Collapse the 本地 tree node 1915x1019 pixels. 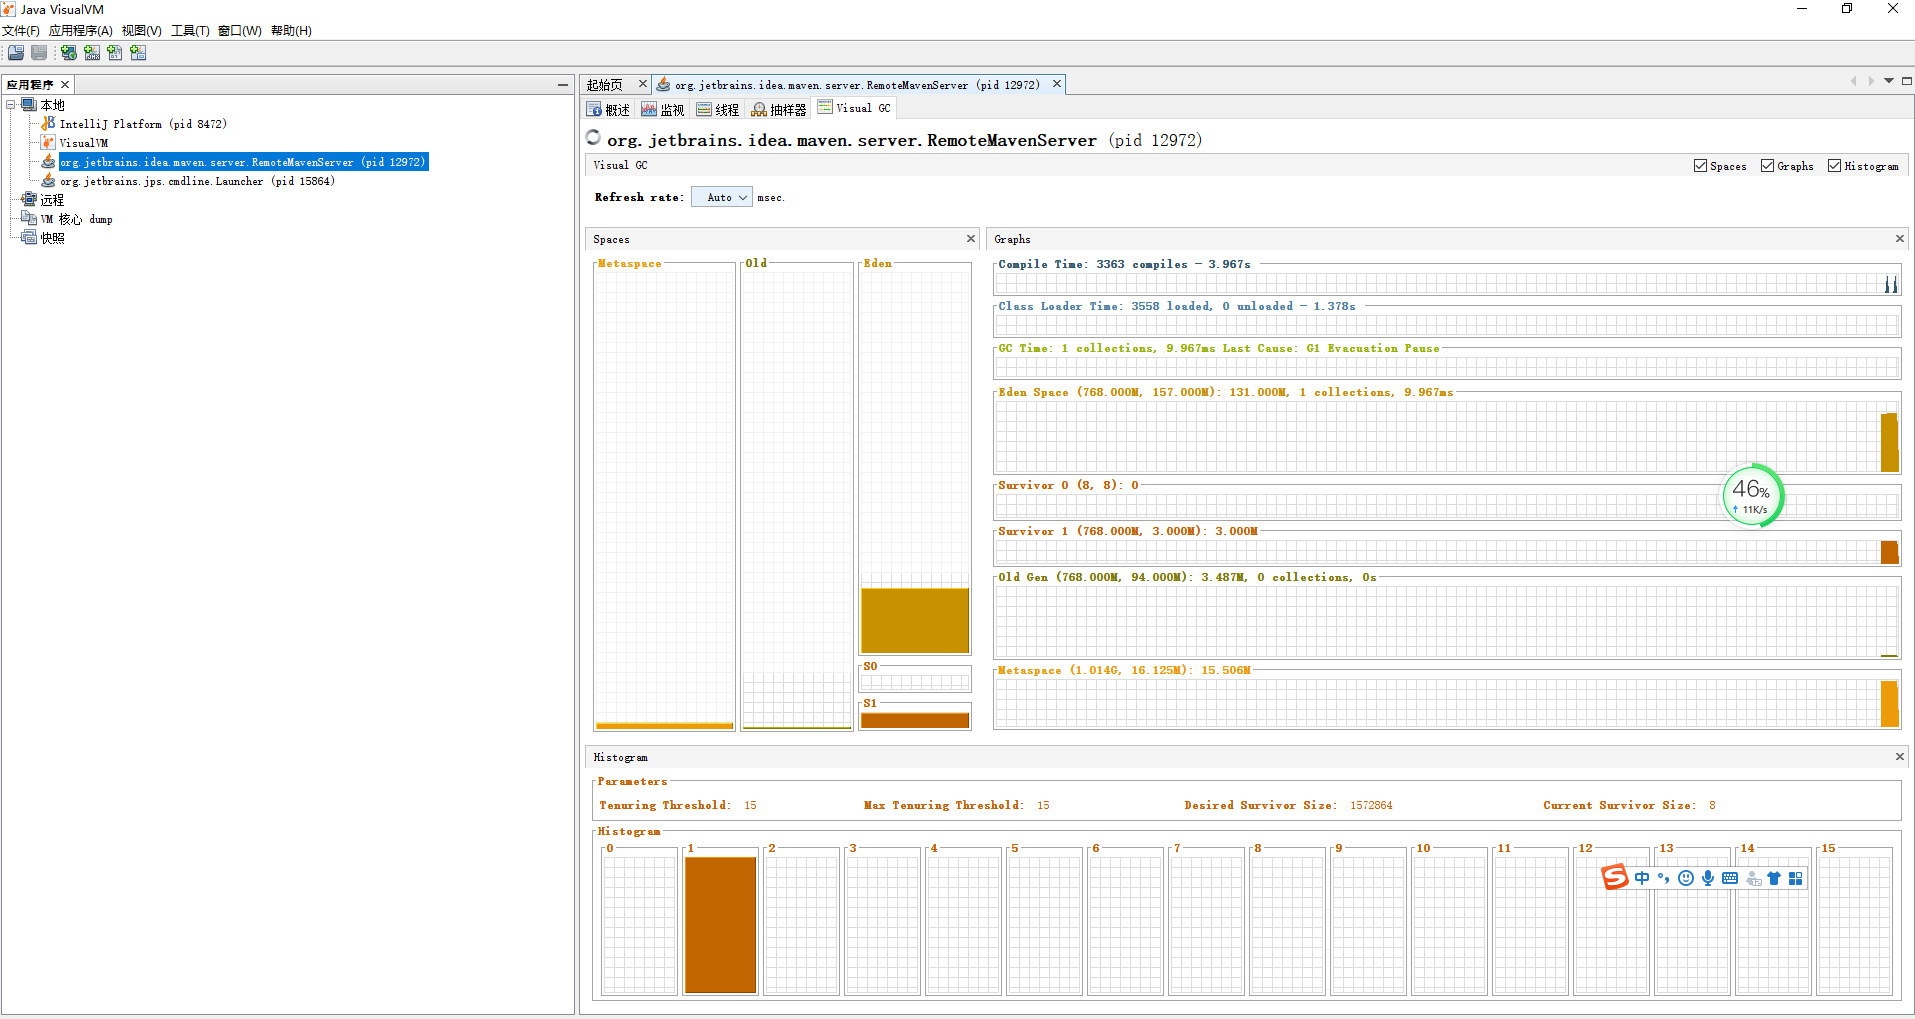click(11, 105)
